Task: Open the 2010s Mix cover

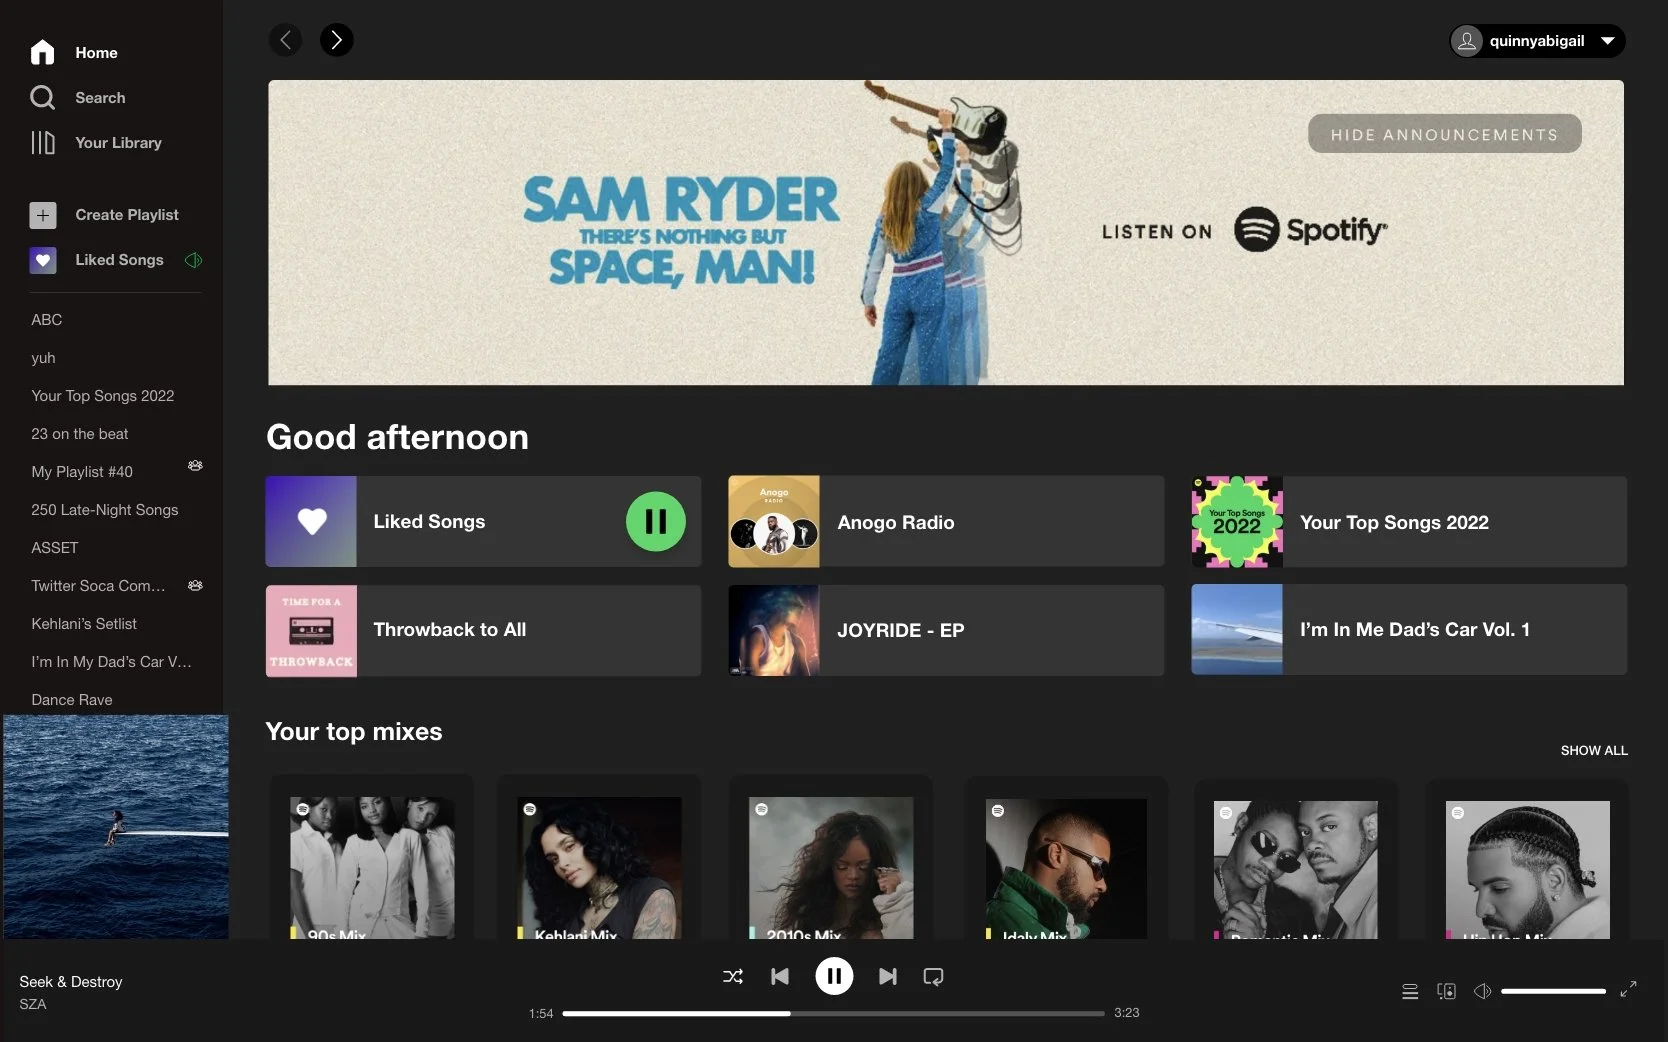Action: coord(831,868)
